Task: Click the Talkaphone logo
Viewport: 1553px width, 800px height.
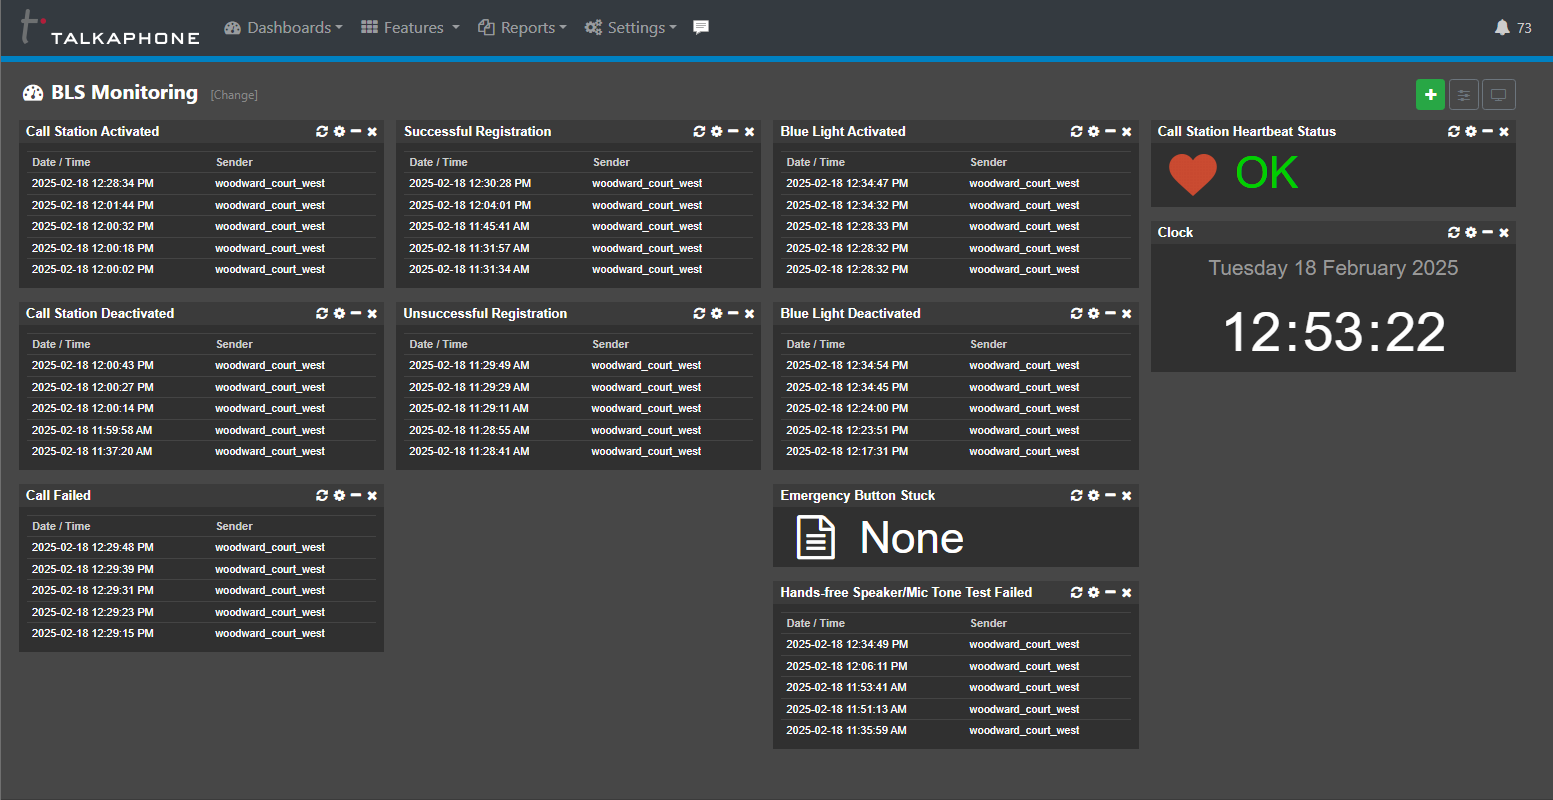Action: tap(110, 28)
